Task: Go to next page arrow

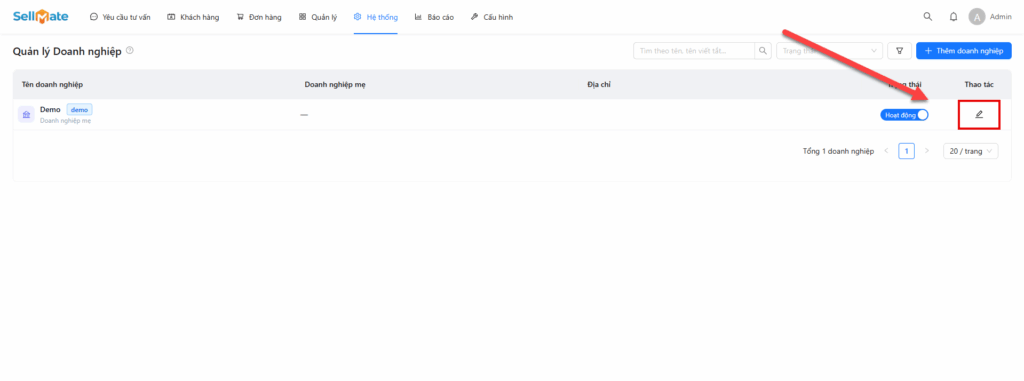Action: [x=927, y=151]
